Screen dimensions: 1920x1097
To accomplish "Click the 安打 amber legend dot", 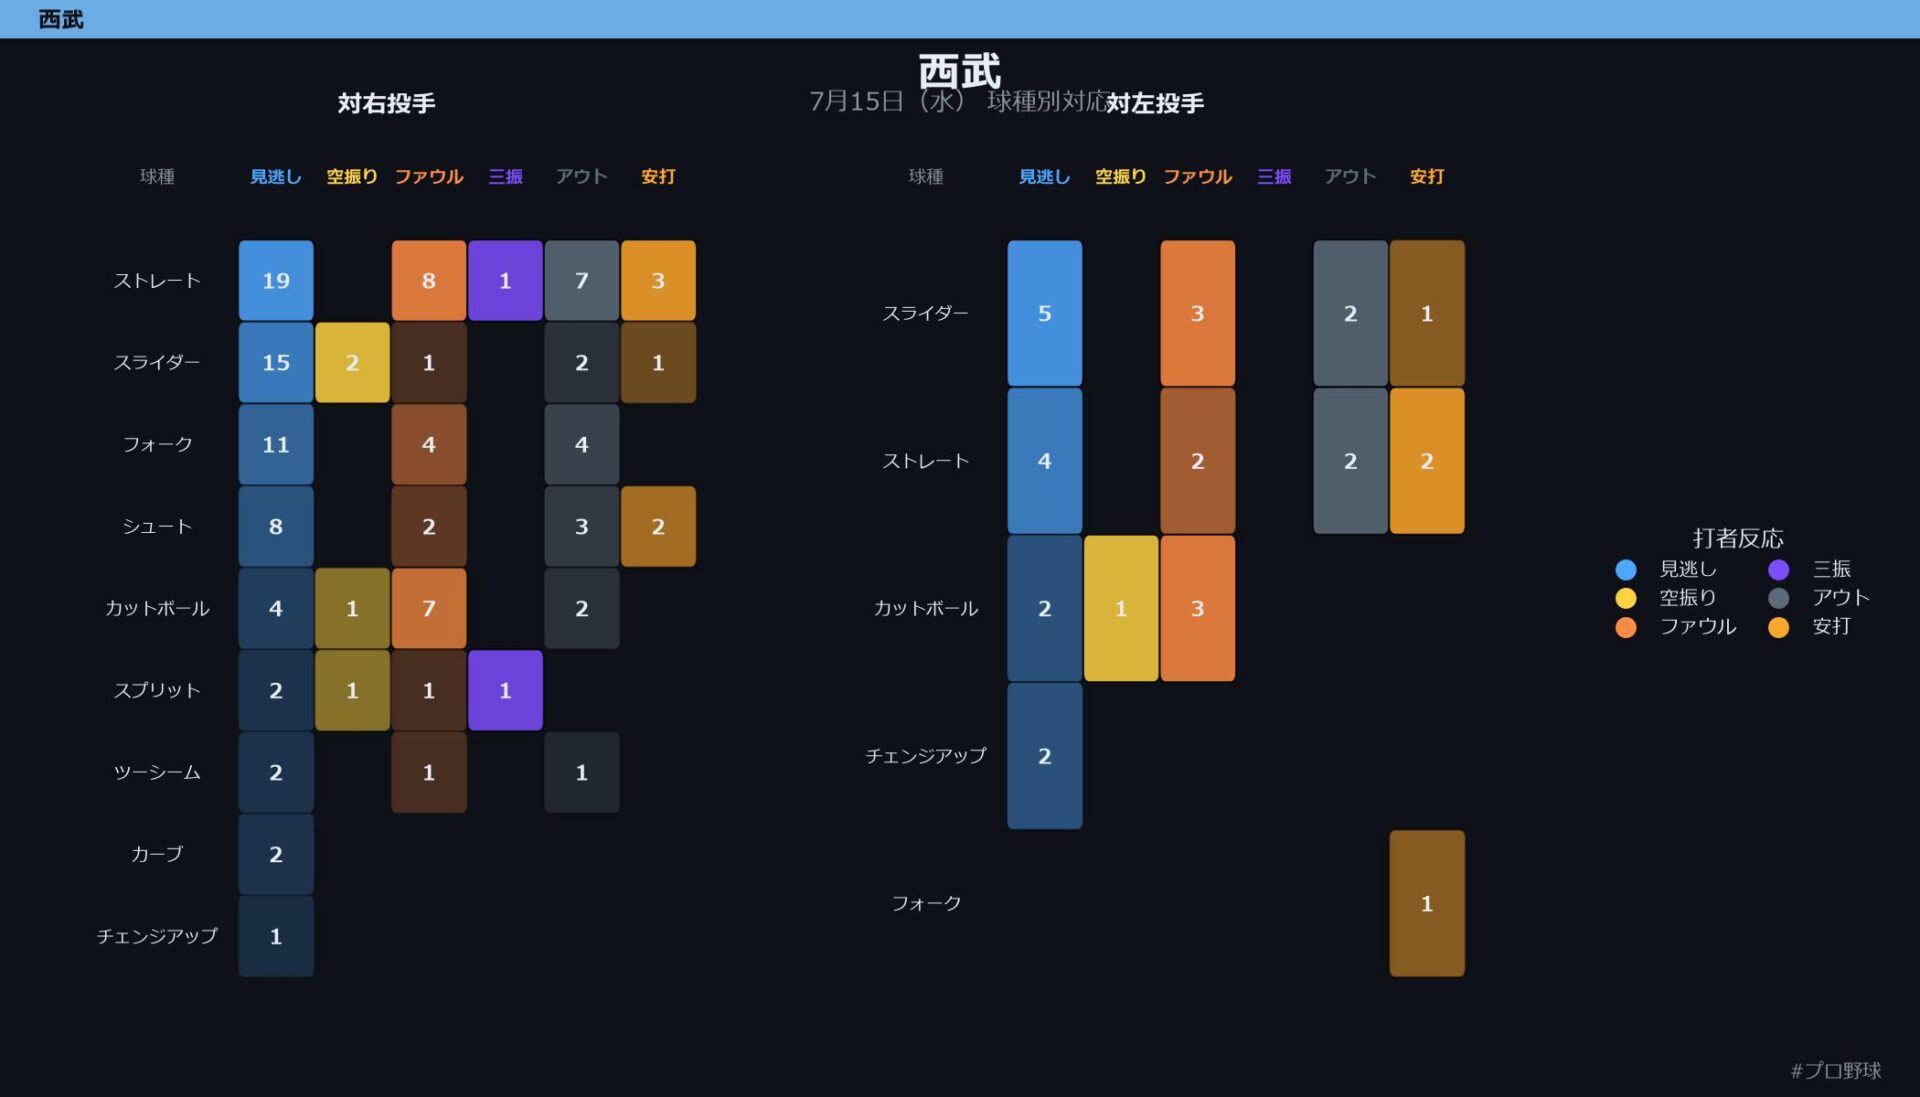I will click(x=1778, y=627).
